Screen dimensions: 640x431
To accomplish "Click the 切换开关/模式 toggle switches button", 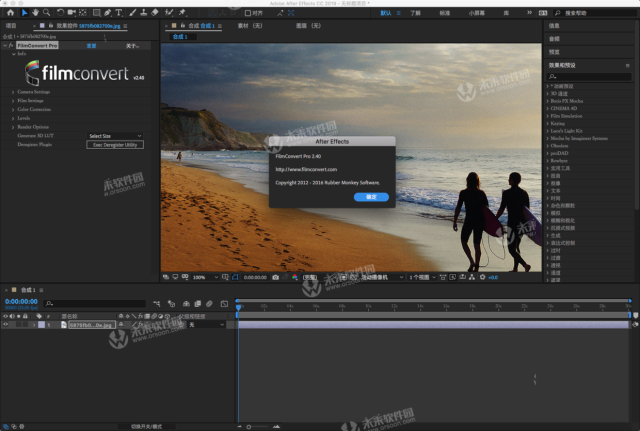I will pyautogui.click(x=146, y=427).
